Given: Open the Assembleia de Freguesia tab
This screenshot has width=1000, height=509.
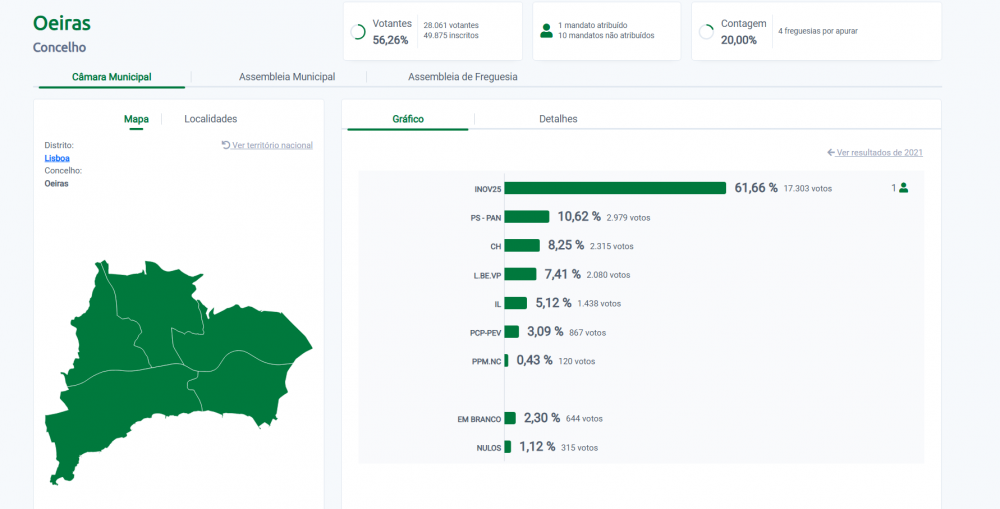Looking at the screenshot, I should [462, 77].
